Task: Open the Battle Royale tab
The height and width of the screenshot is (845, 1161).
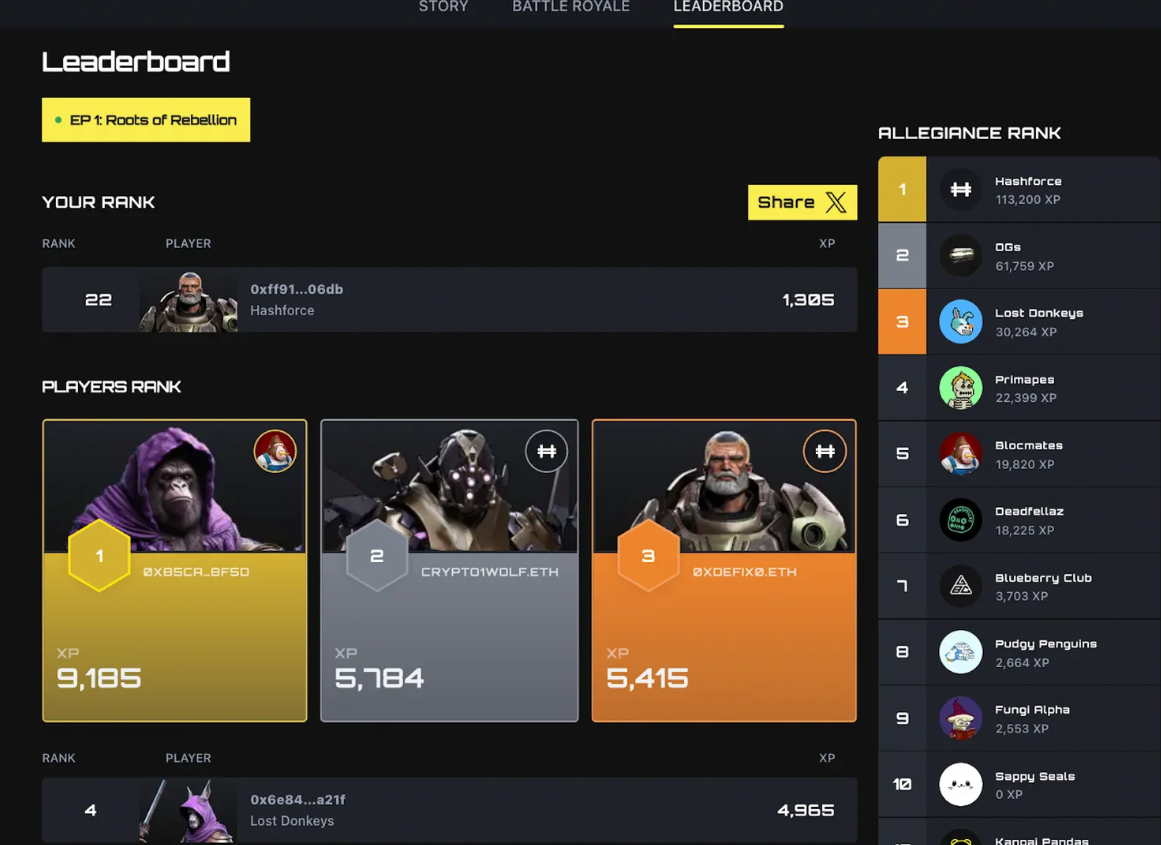Action: [x=571, y=7]
